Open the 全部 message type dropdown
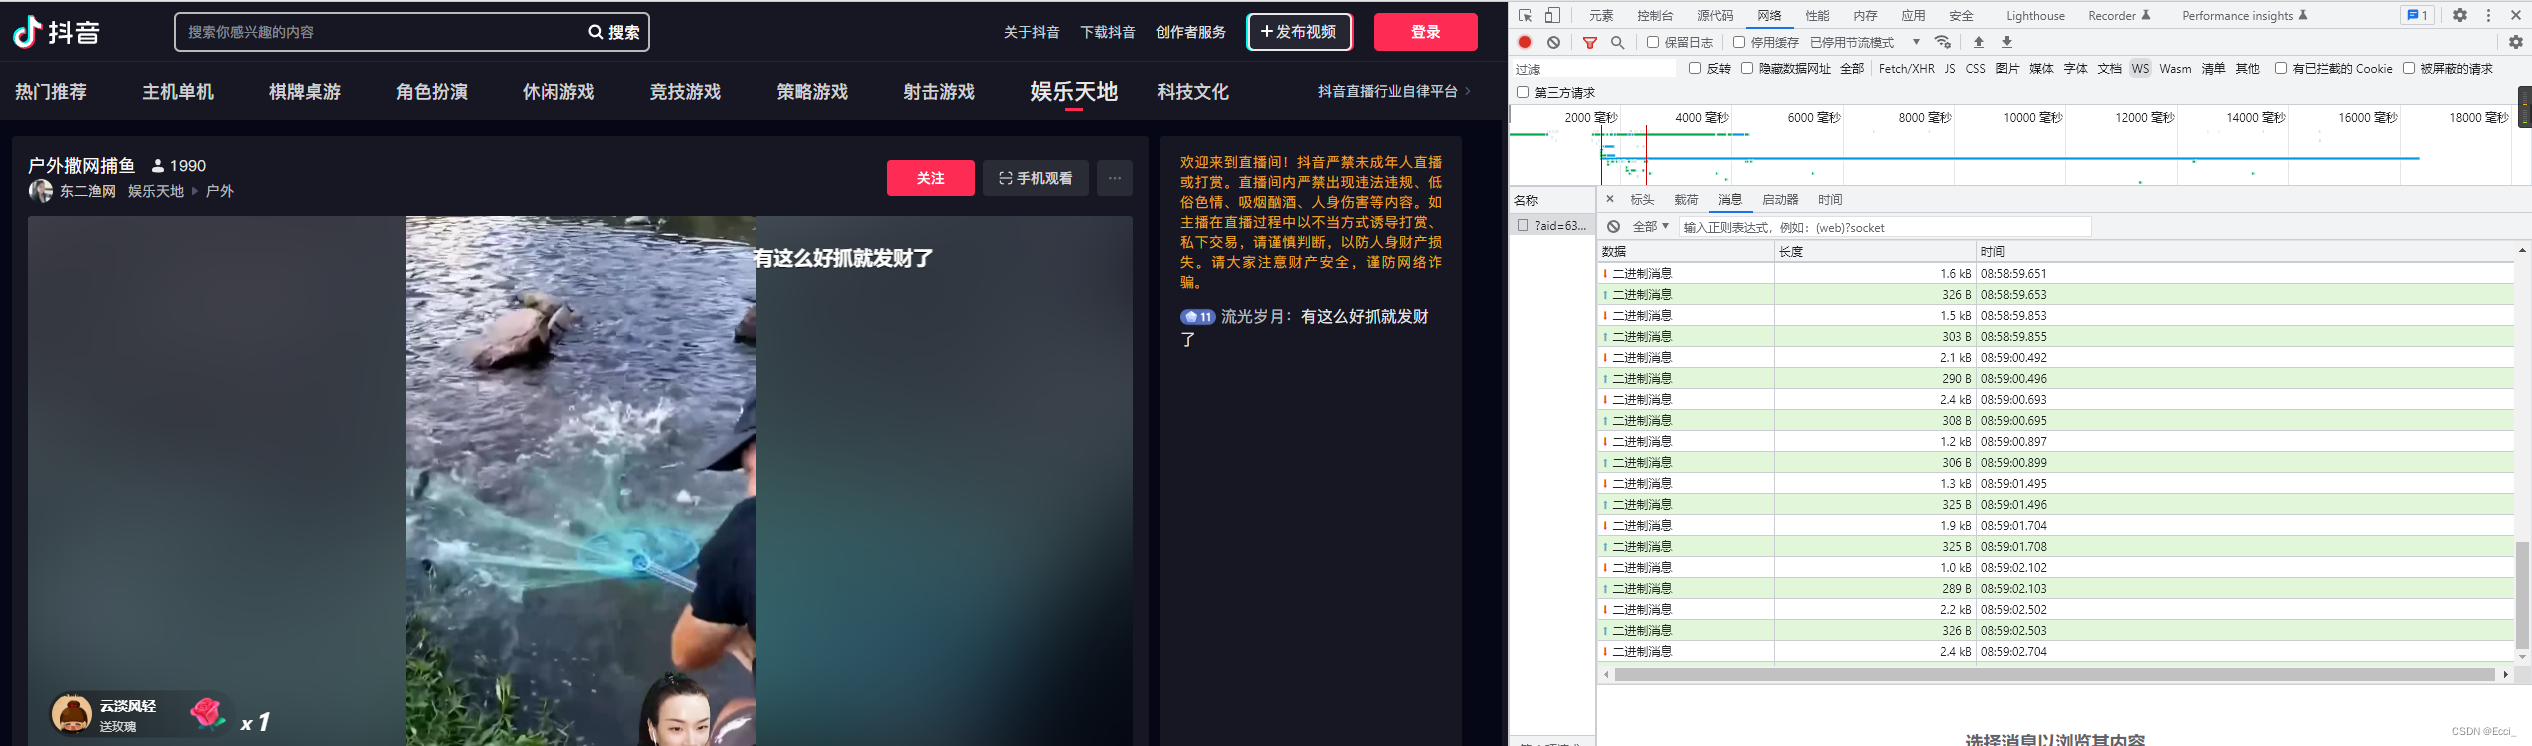Screen dimensions: 2532x746 [x=1650, y=227]
